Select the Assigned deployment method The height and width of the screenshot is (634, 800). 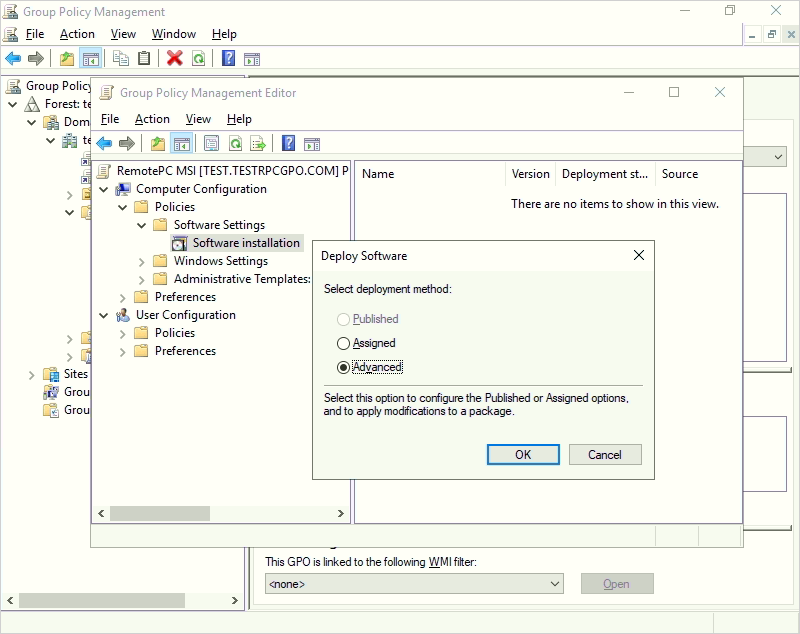(344, 343)
